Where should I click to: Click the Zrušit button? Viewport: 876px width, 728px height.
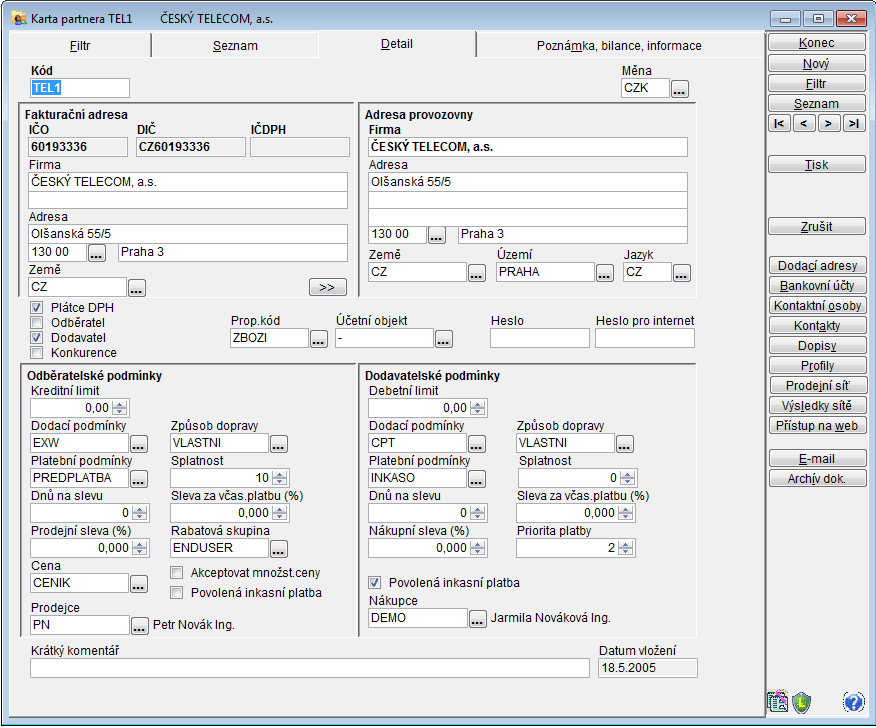coord(817,227)
